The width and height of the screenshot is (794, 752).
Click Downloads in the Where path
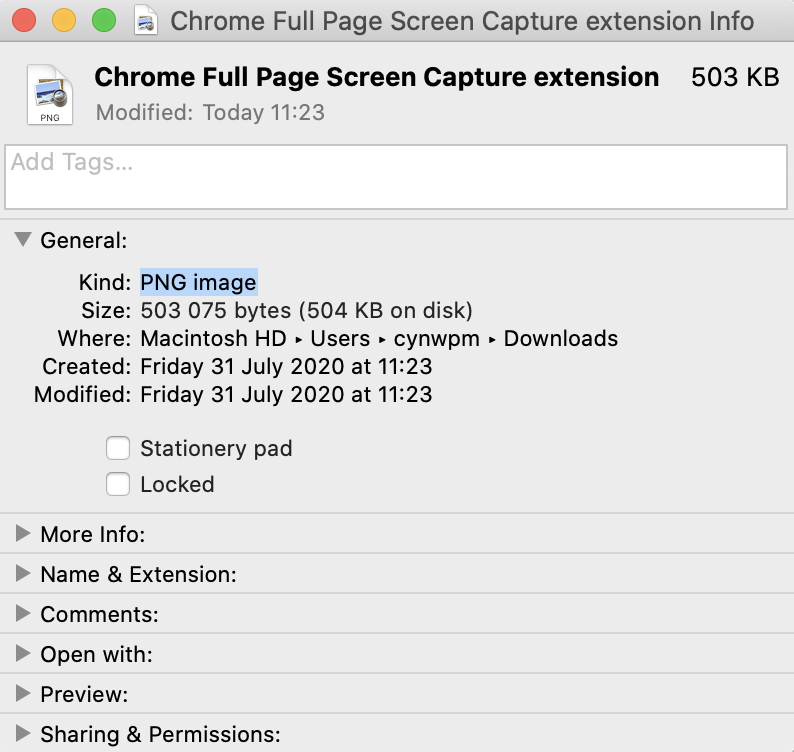[x=561, y=338]
